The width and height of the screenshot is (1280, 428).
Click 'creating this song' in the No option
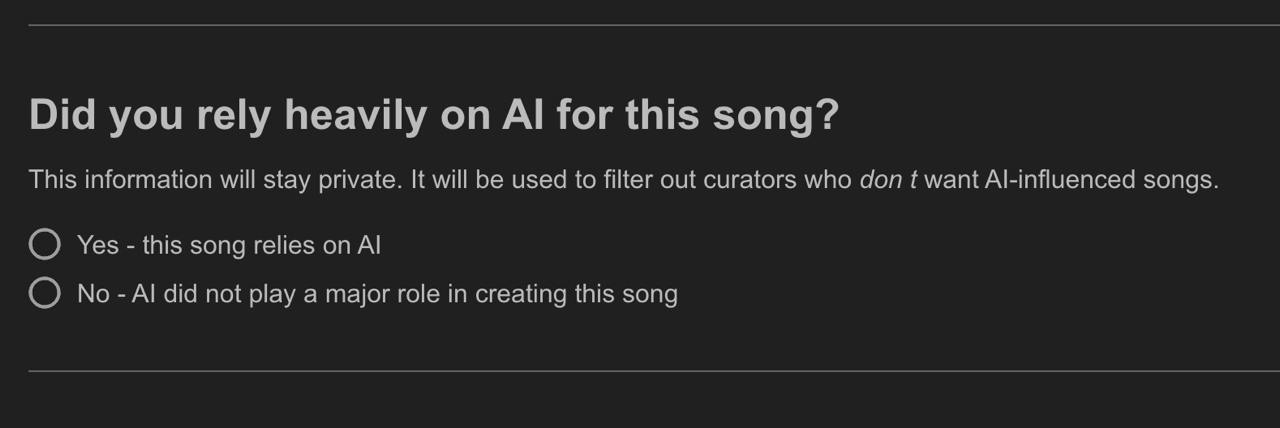576,294
